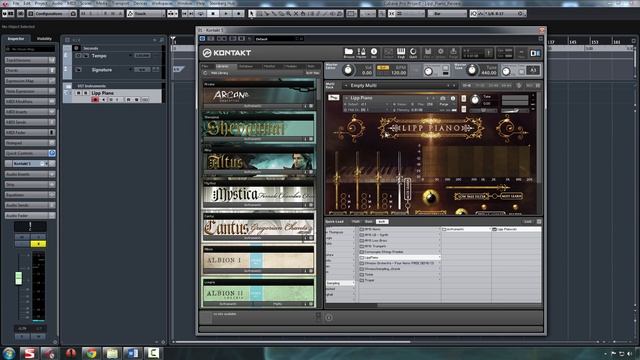Expand the Chords inspector section
Screen dimensions: 640x360
click(x=30, y=70)
